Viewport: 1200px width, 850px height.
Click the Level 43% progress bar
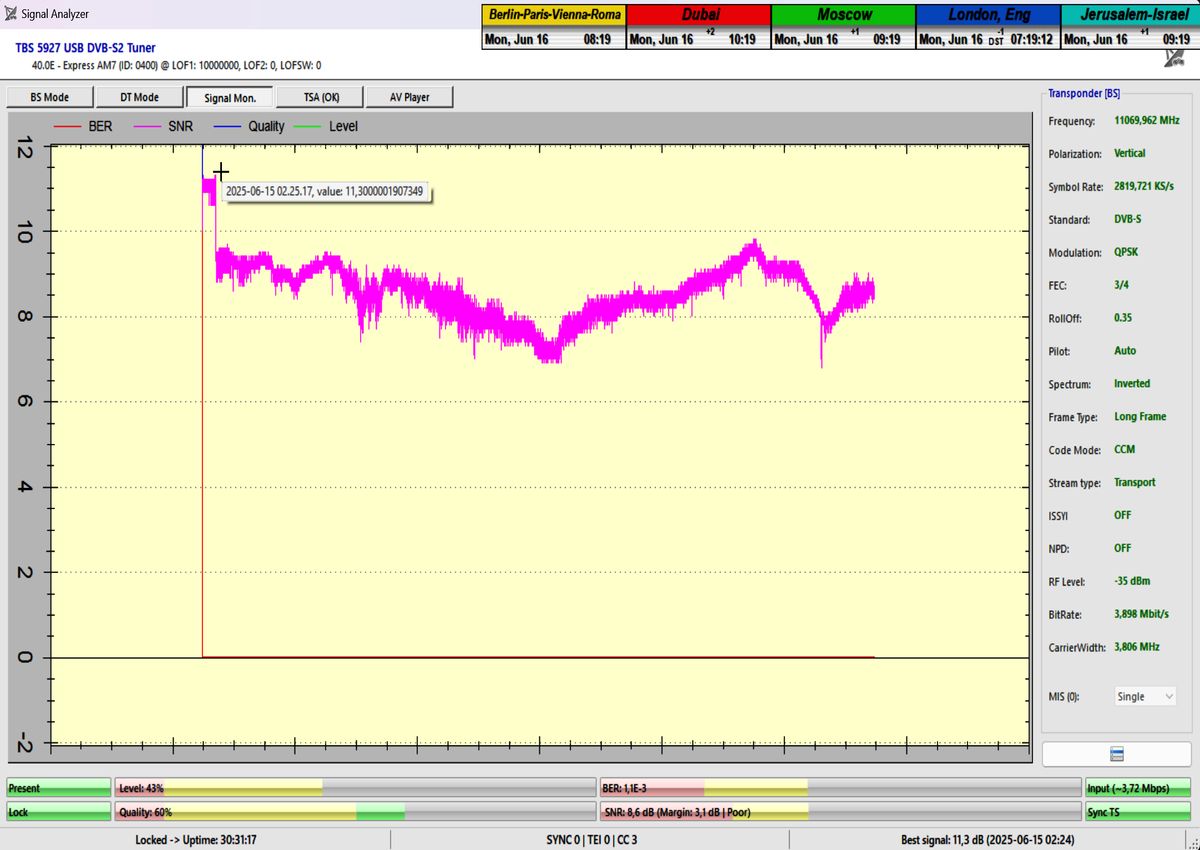click(353, 788)
